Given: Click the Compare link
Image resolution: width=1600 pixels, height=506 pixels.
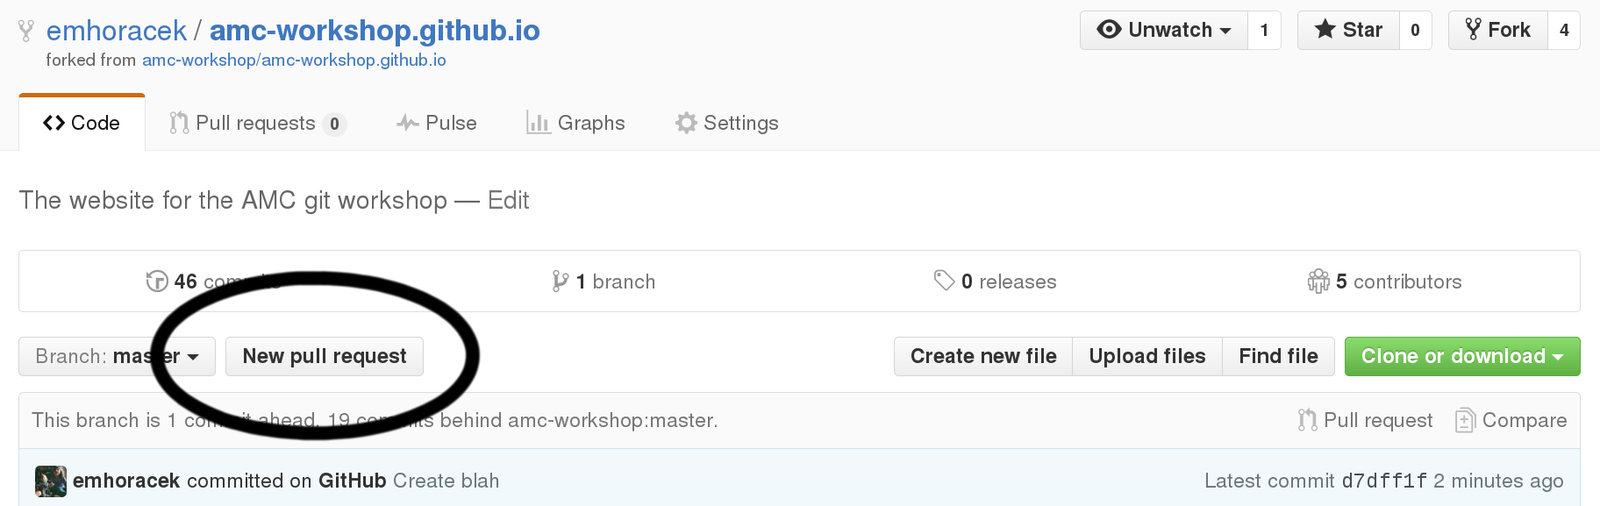Looking at the screenshot, I should pos(1511,420).
